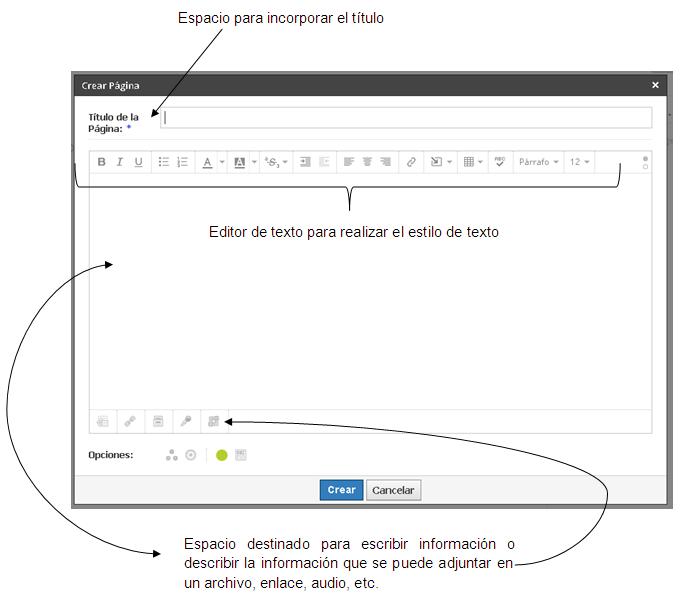Click the circular target icon in Opciones
Screen dimensions: 683x594
[x=191, y=455]
